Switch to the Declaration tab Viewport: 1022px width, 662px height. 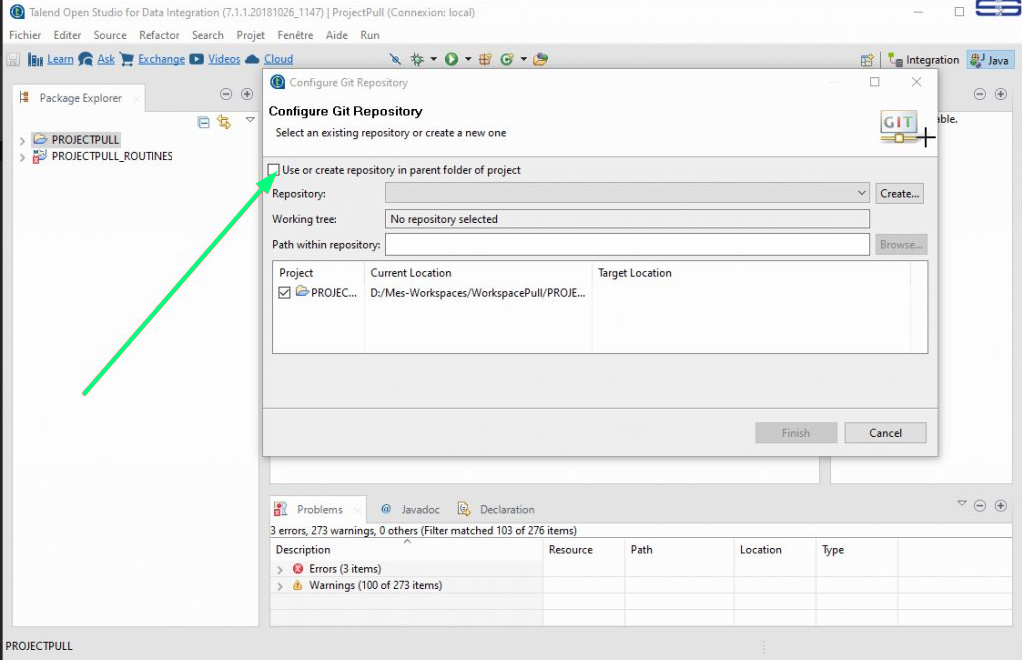tap(497, 510)
